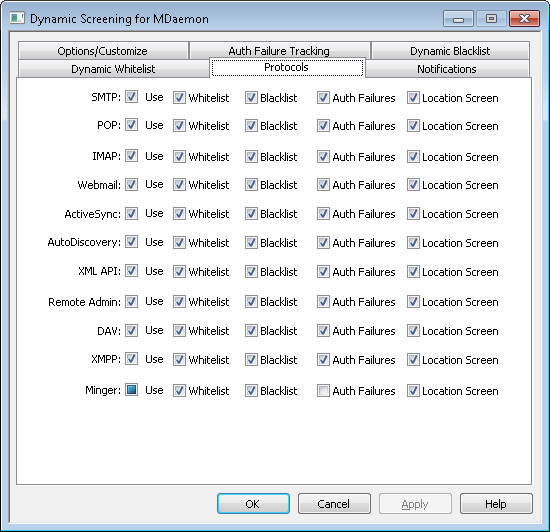Screen dimensions: 550x532
Task: Toggle Webmail Auth Failures checkbox
Action: click(x=323, y=184)
